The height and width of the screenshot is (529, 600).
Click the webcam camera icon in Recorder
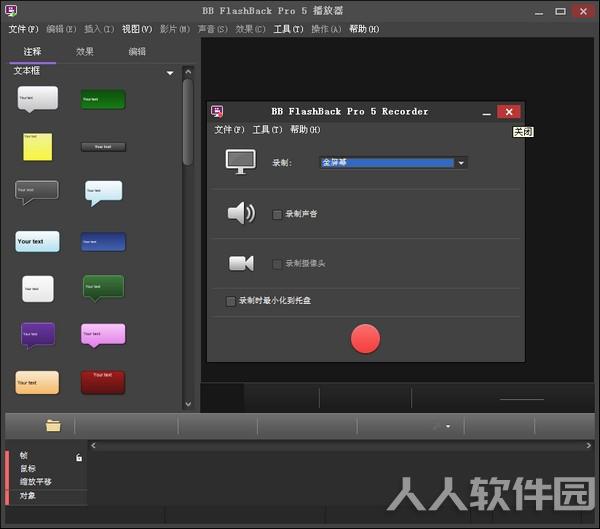click(241, 263)
